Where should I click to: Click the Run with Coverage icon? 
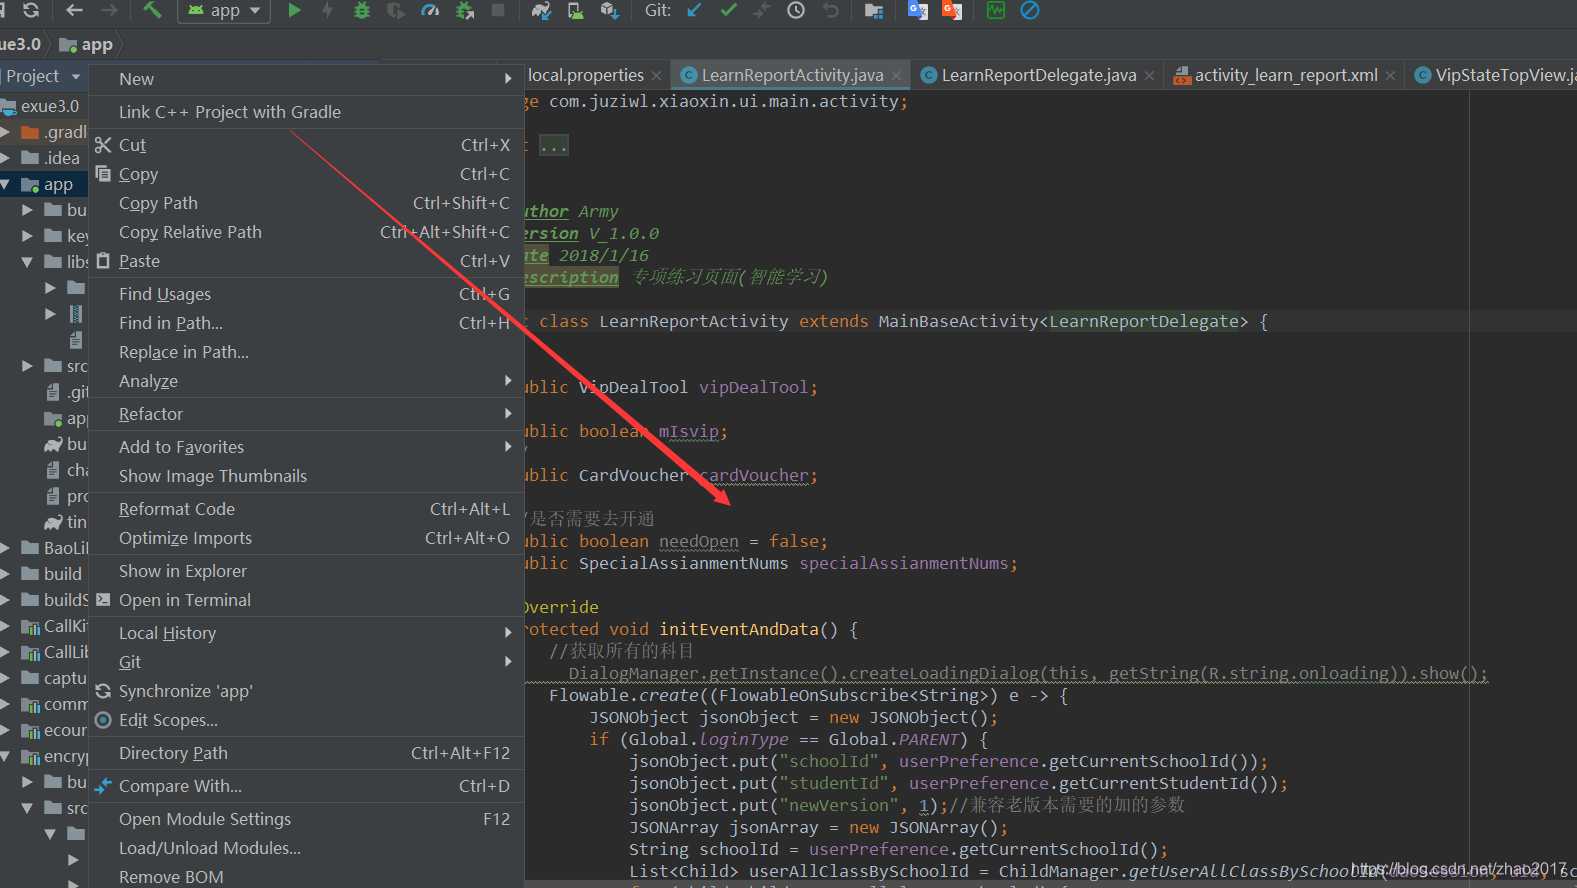[x=396, y=10]
